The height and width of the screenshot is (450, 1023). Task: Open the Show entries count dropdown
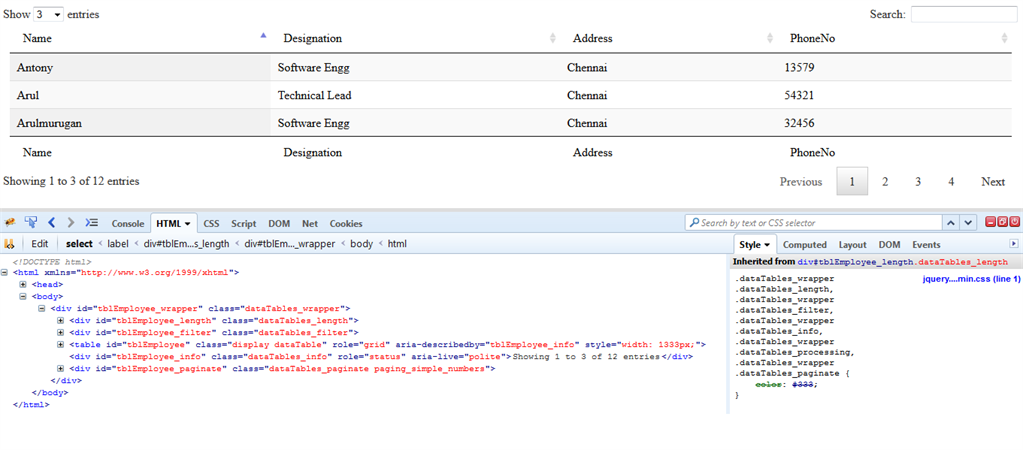[48, 15]
